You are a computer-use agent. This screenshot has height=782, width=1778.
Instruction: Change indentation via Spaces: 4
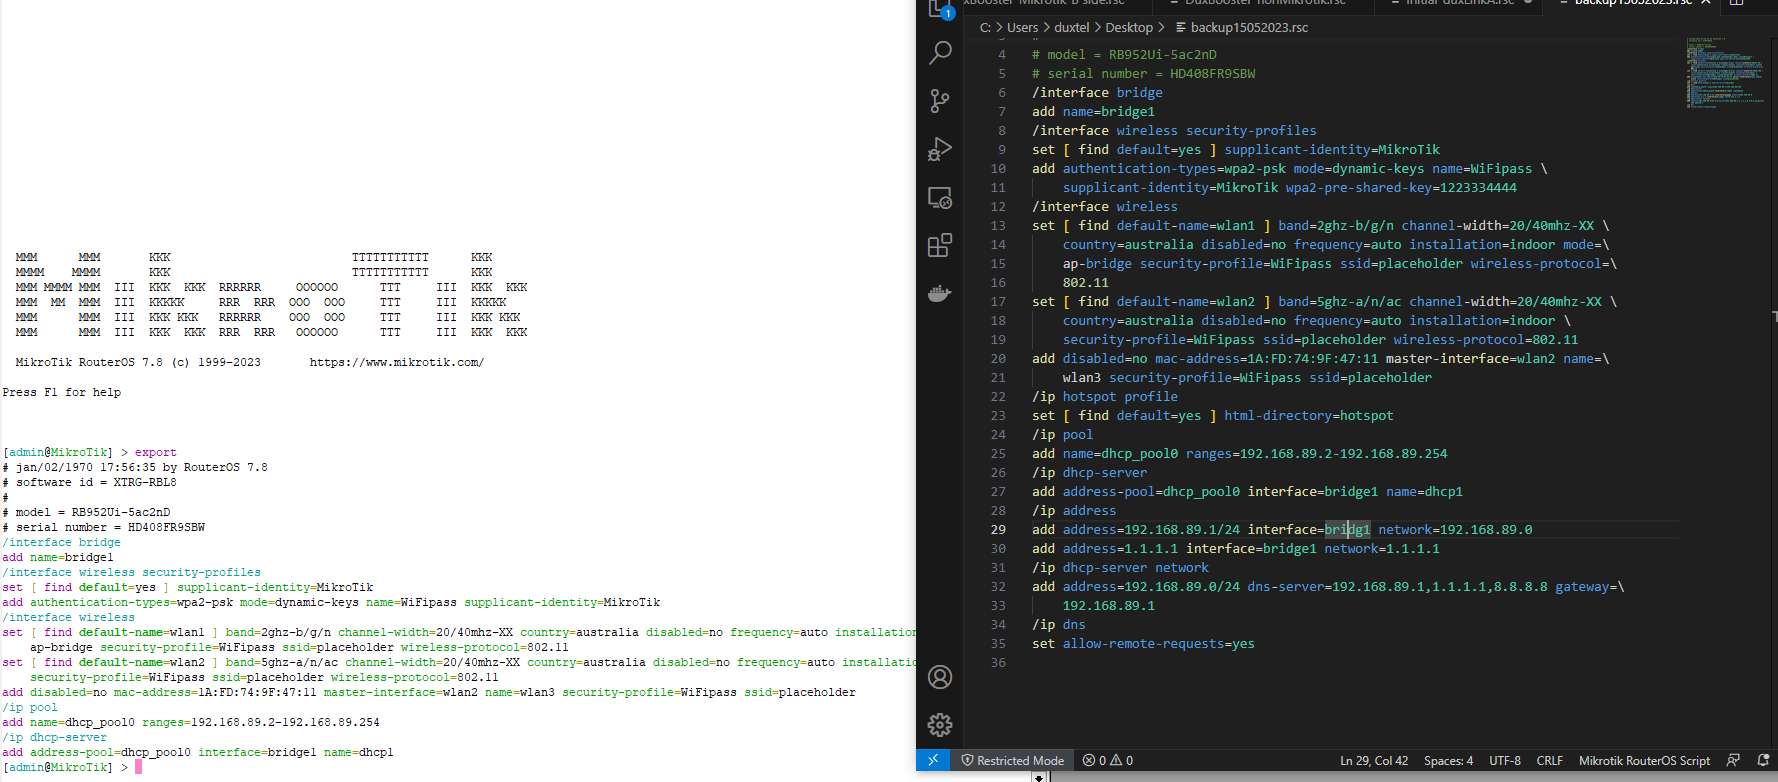point(1448,760)
